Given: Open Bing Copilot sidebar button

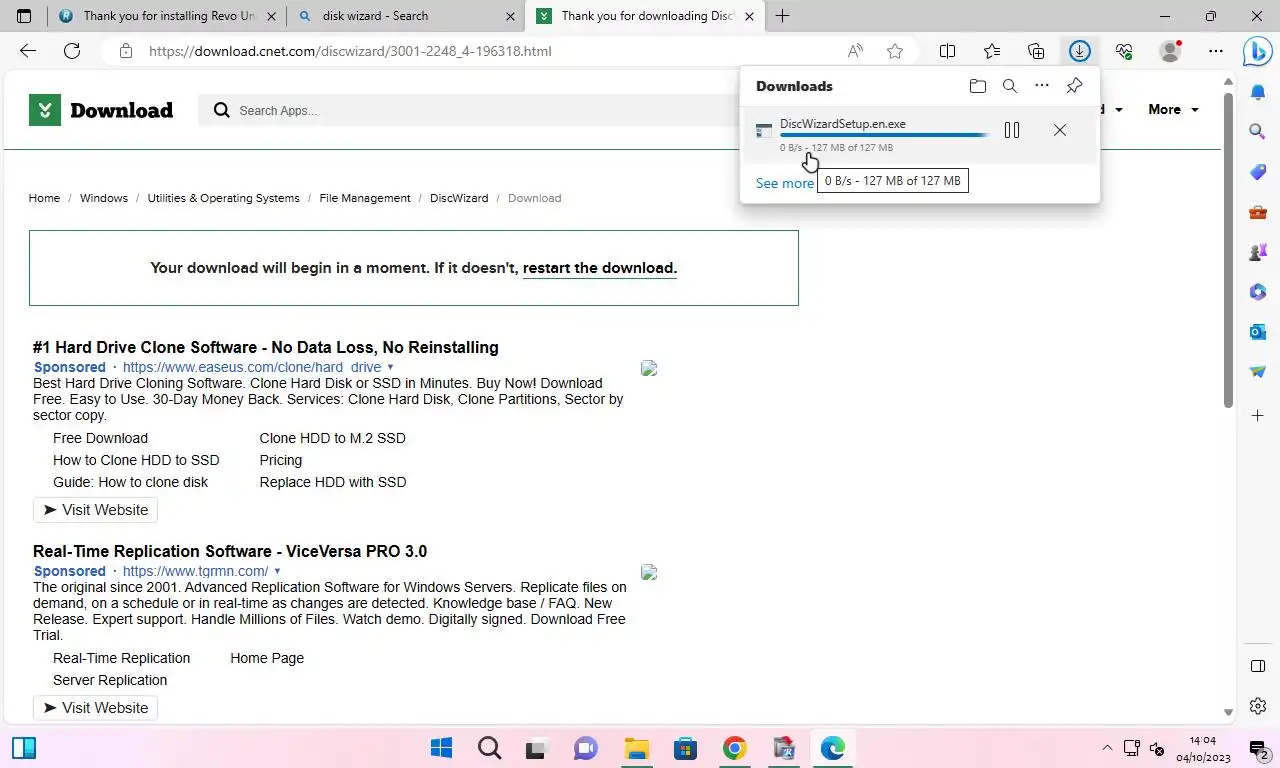Looking at the screenshot, I should (x=1257, y=51).
